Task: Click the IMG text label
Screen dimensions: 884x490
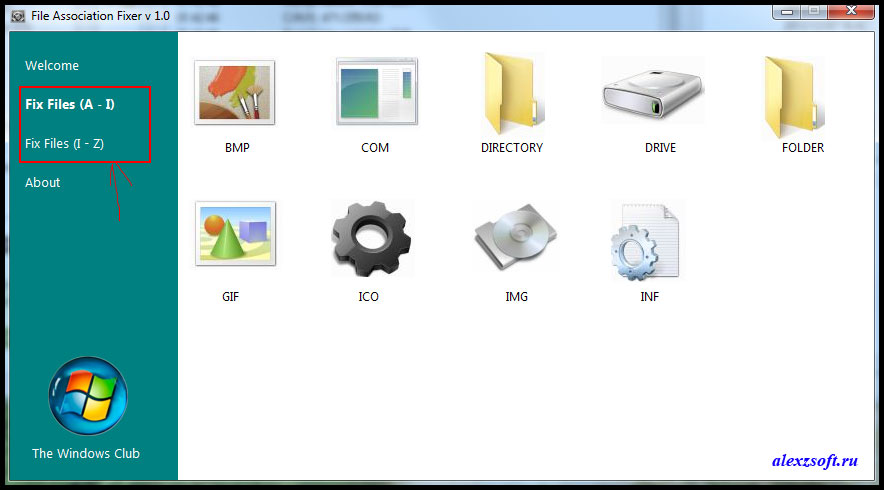Action: 516,297
